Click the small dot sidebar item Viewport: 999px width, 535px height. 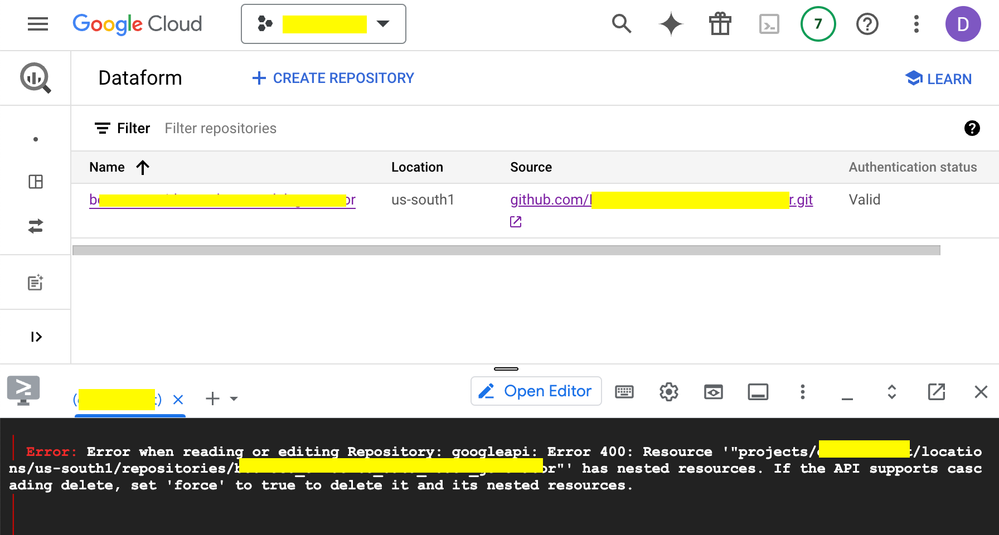point(36,139)
